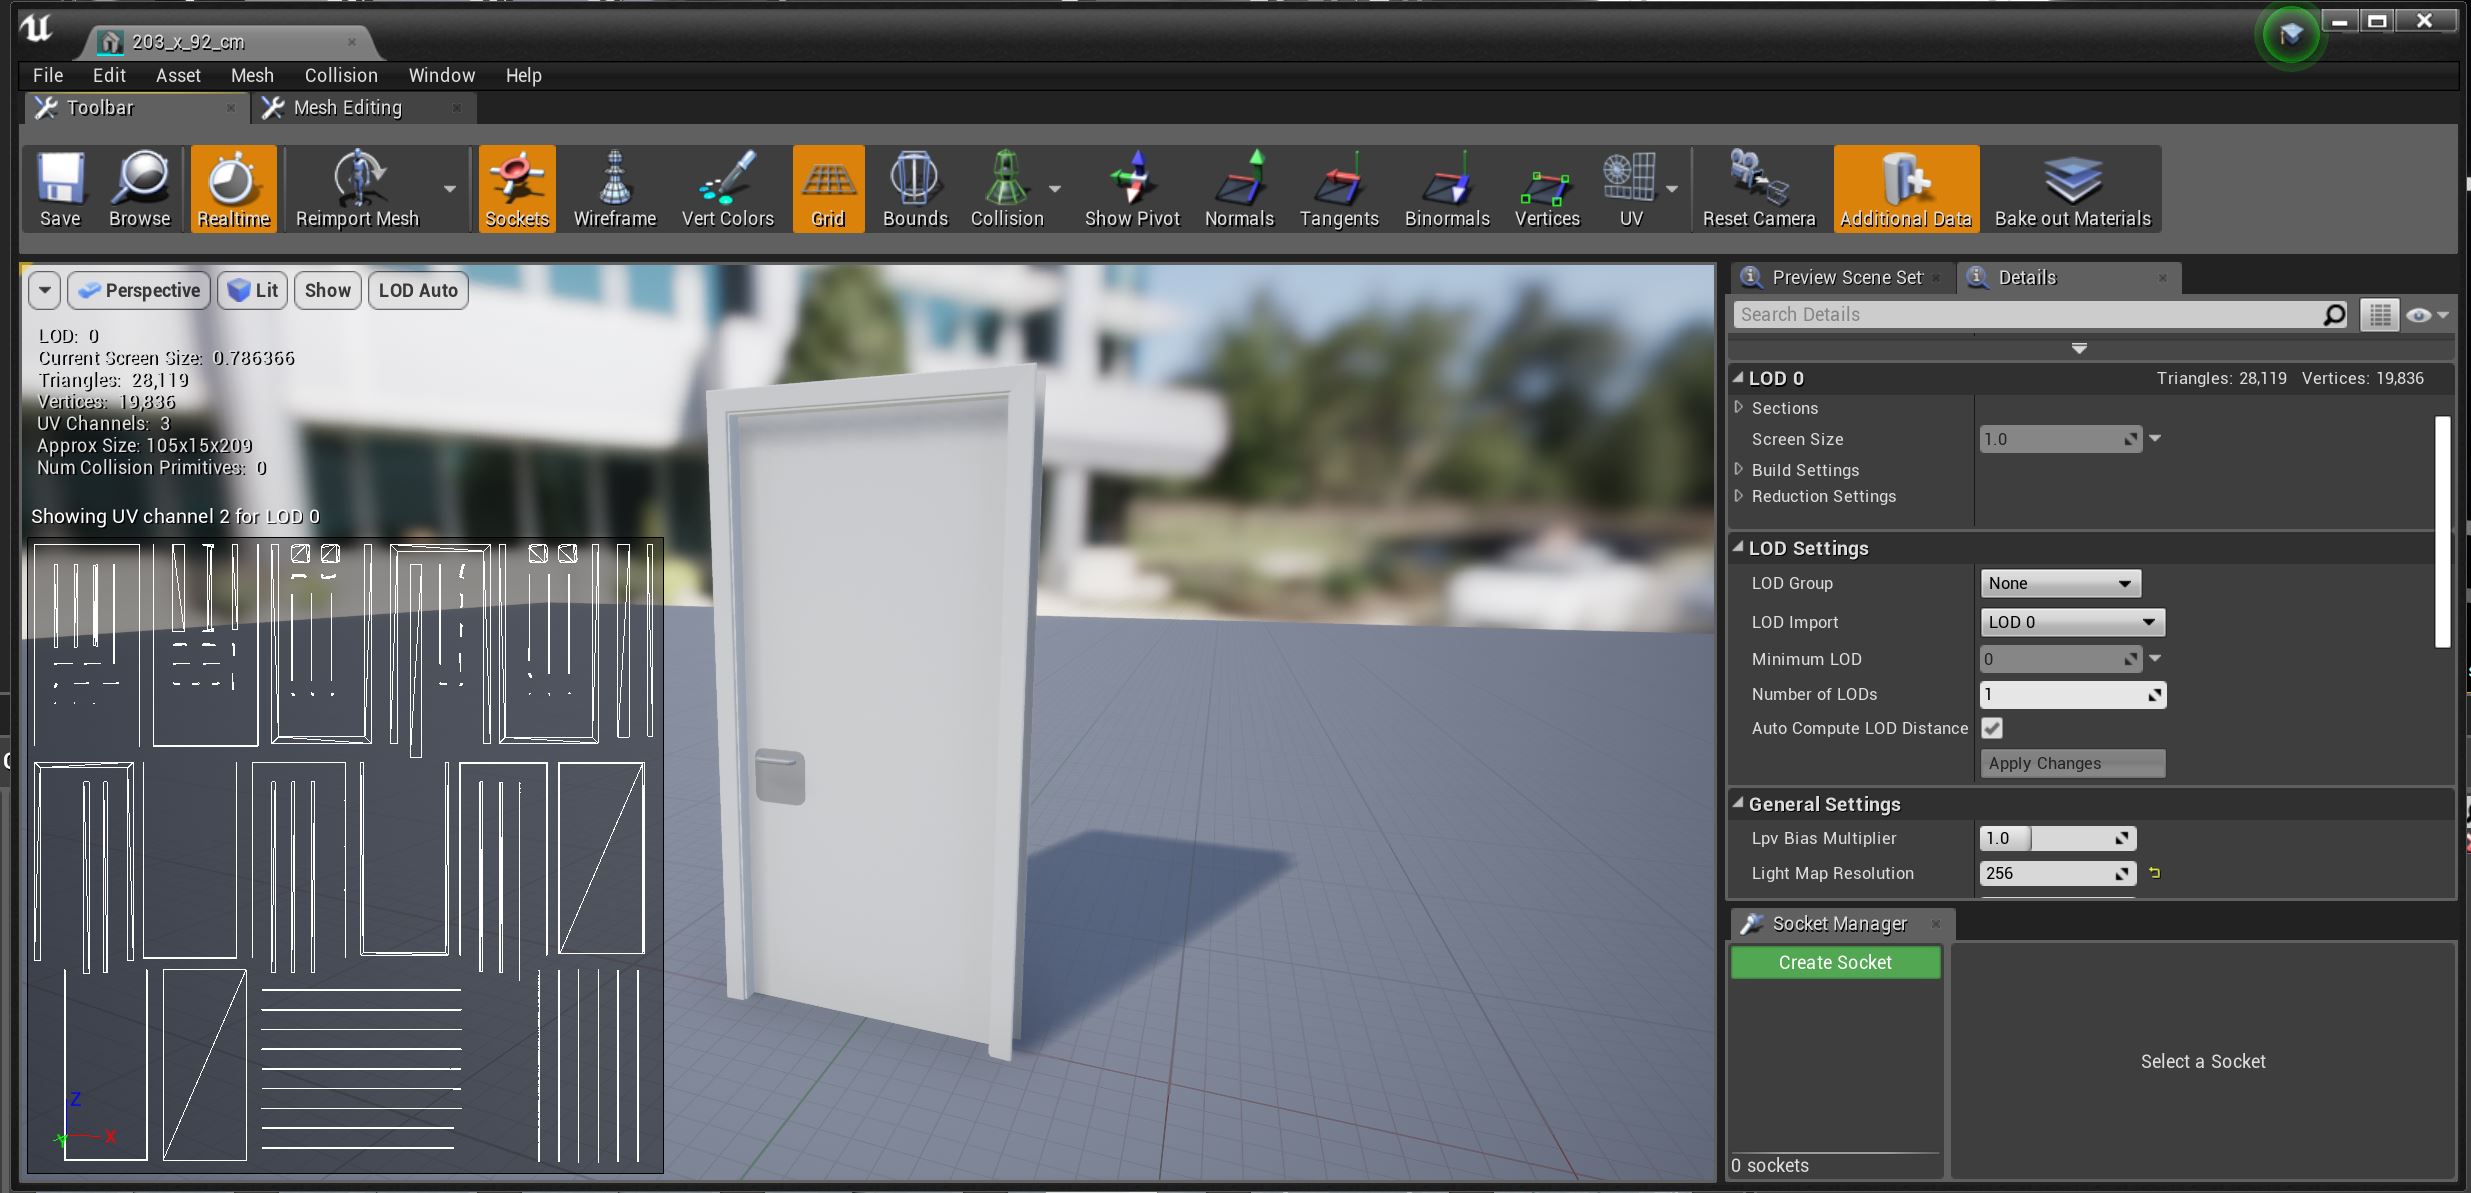This screenshot has height=1193, width=2471.
Task: Toggle Details view options eye
Action: tap(2427, 315)
